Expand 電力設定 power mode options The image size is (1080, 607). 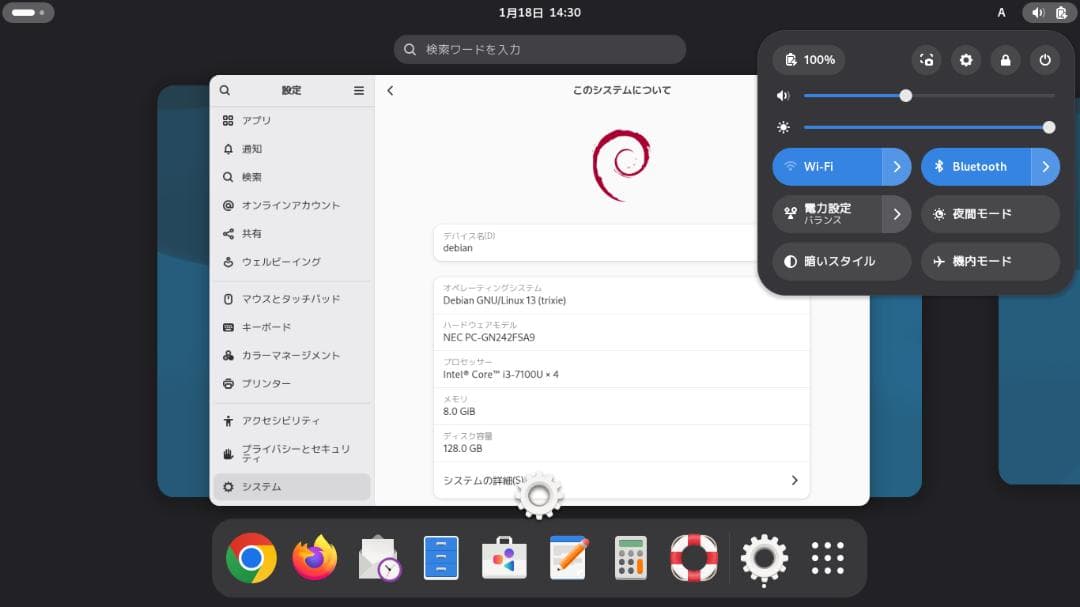tap(897, 214)
